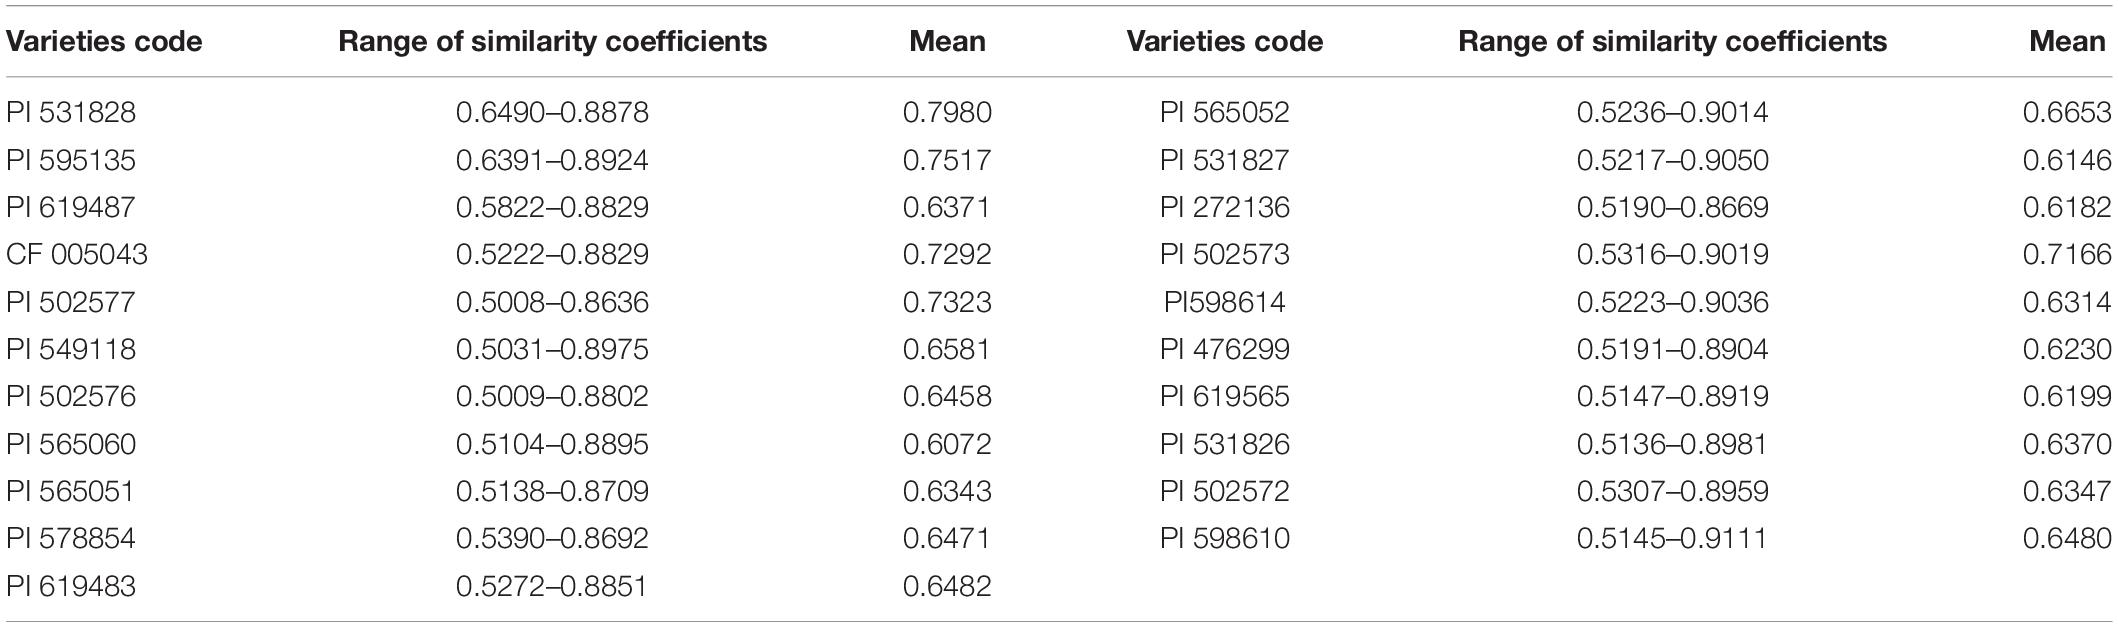Select variety code PI 565052

click(x=1225, y=112)
